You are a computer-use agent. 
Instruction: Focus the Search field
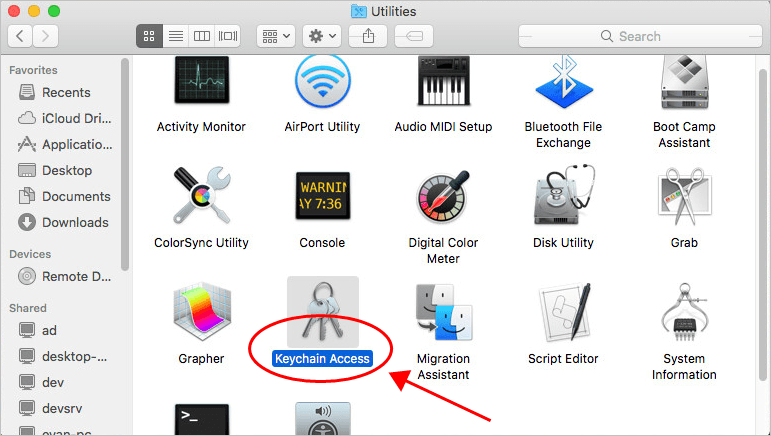pos(640,36)
